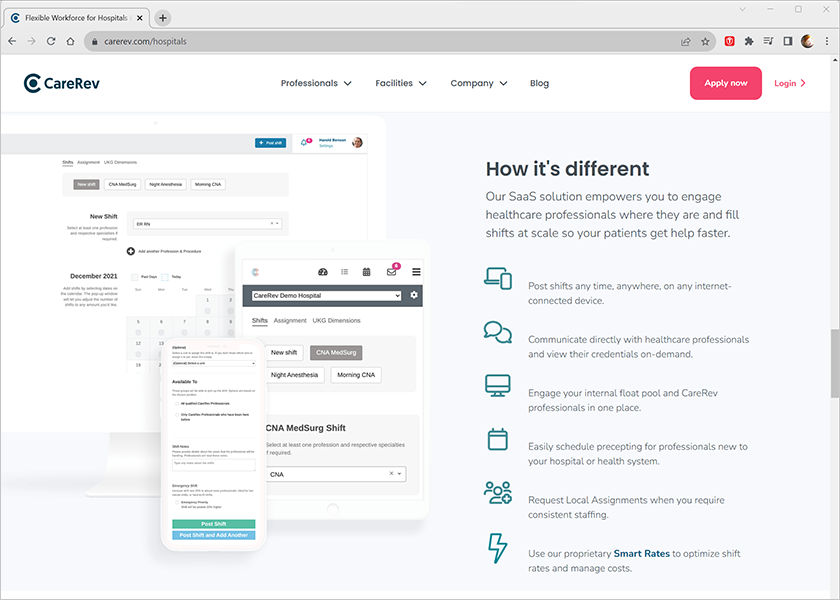Bookmark this page with the star icon
840x600 pixels.
coord(705,41)
